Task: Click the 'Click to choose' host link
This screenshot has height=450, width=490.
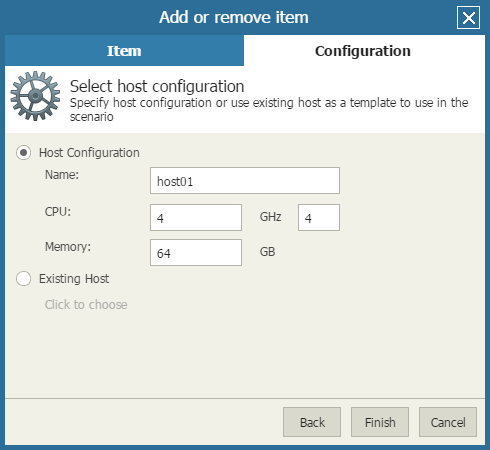Action: [86, 305]
